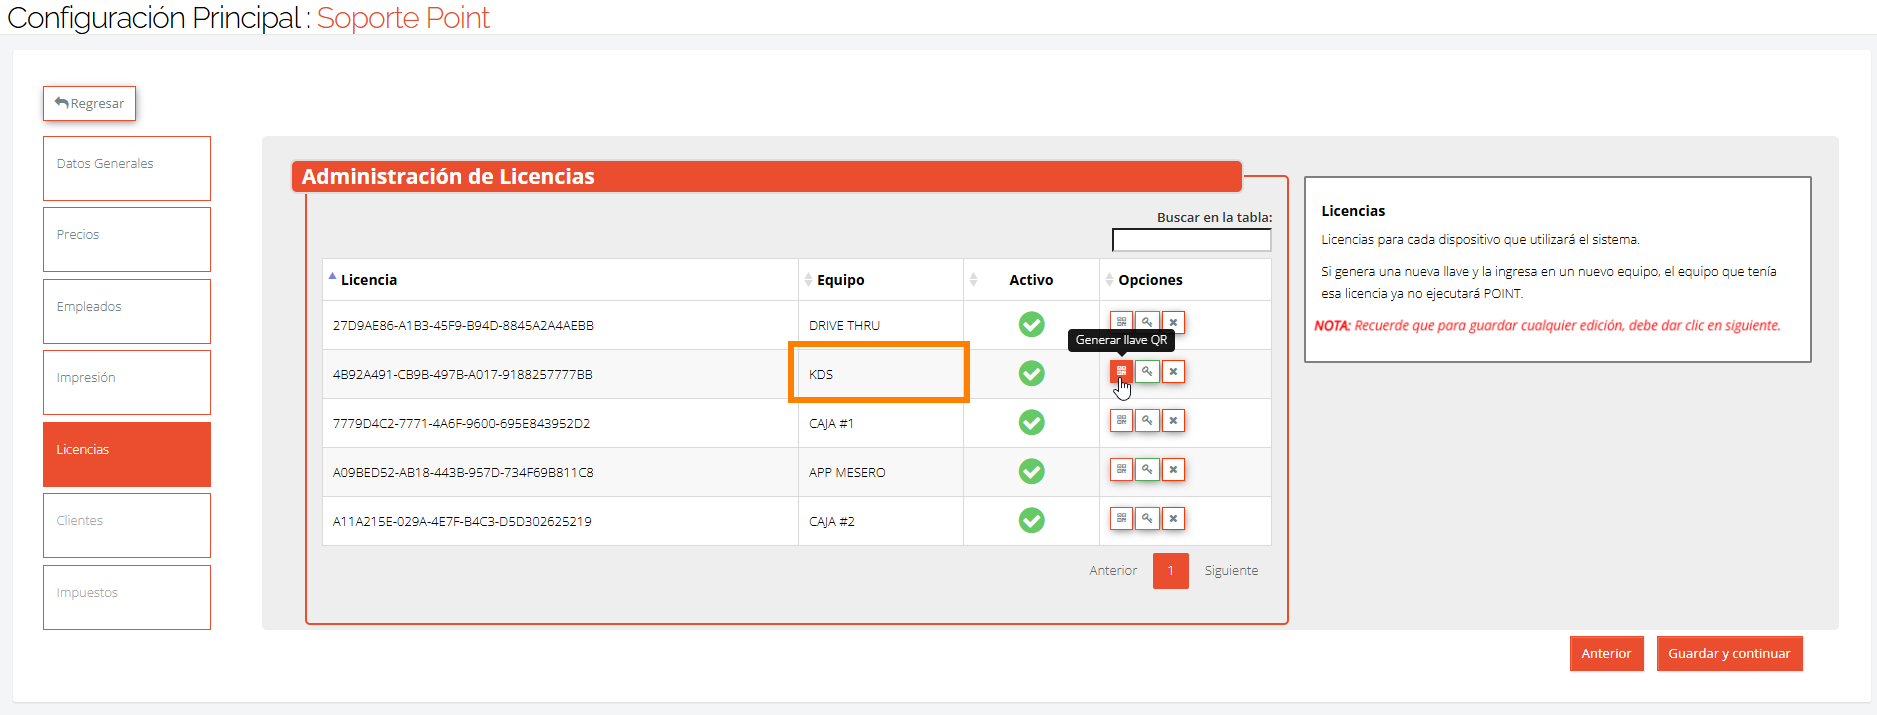The height and width of the screenshot is (715, 1877).
Task: Toggle active checkmark for CAJA #2
Action: (x=1031, y=520)
